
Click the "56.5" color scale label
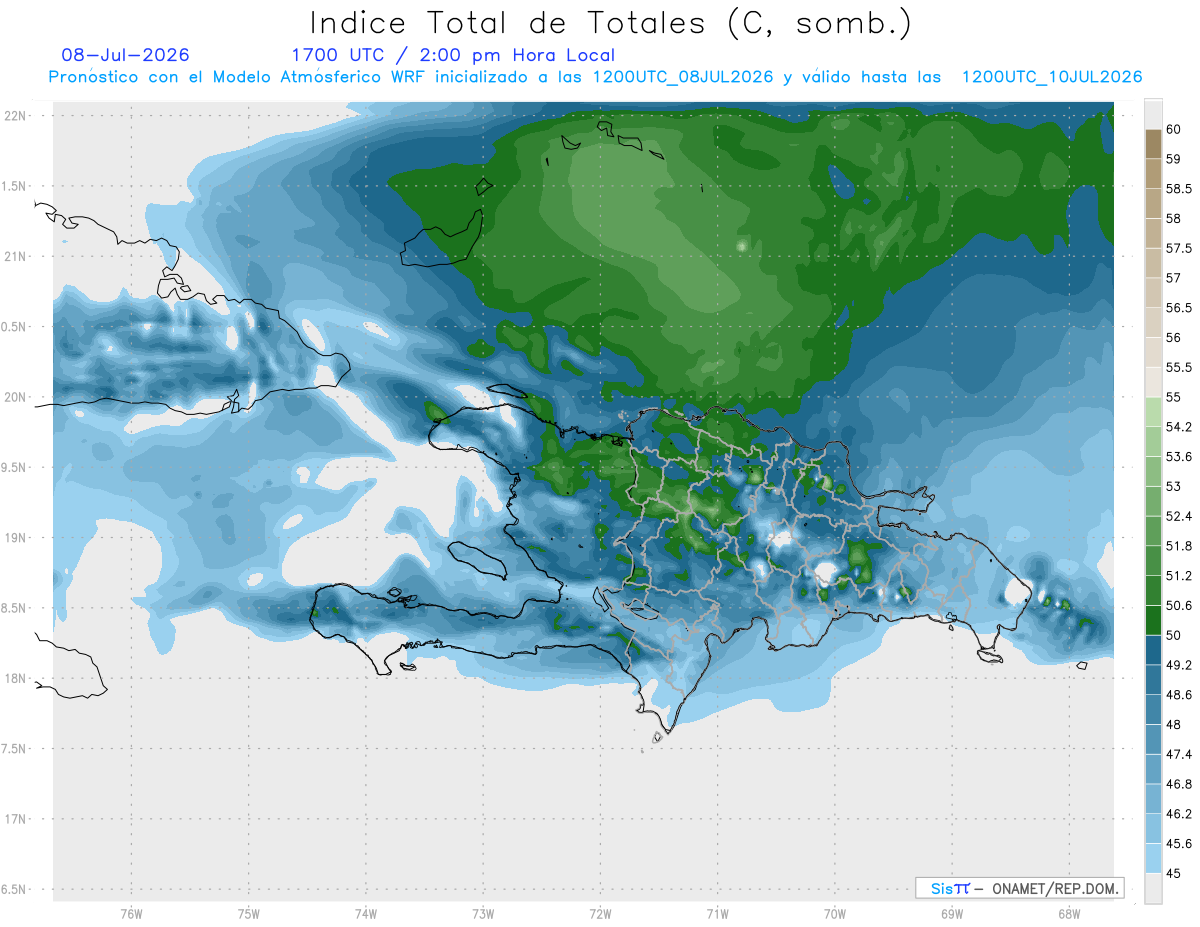pos(1178,308)
